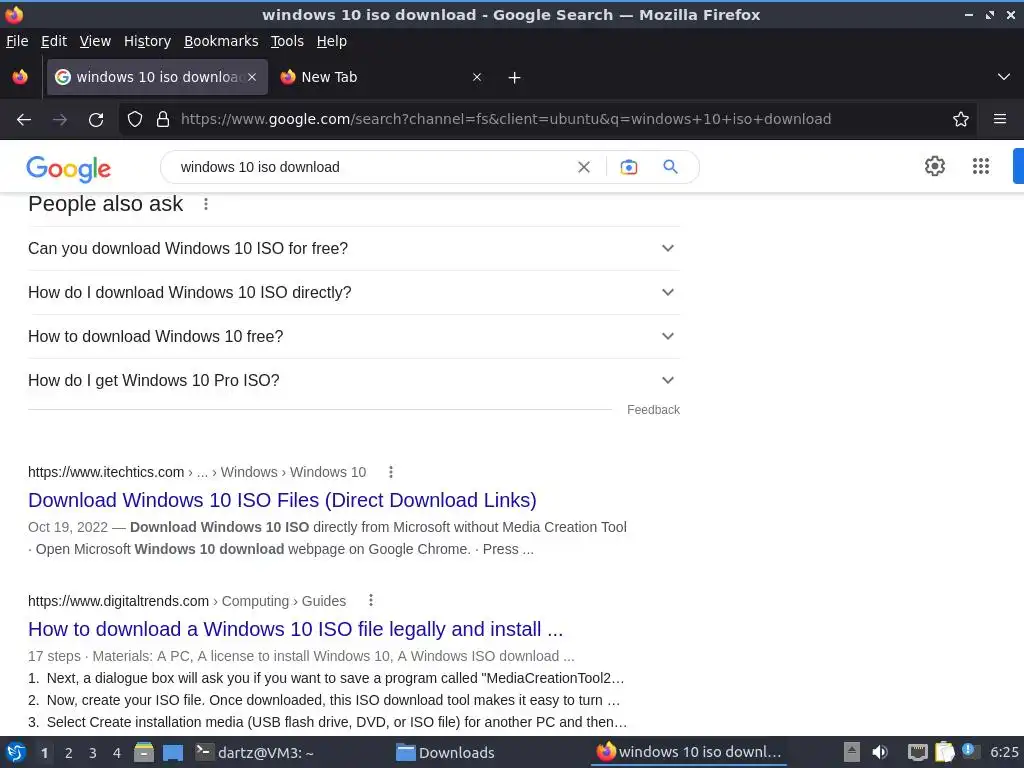The height and width of the screenshot is (768, 1024).
Task: Switch to workspace 4
Action: point(117,753)
